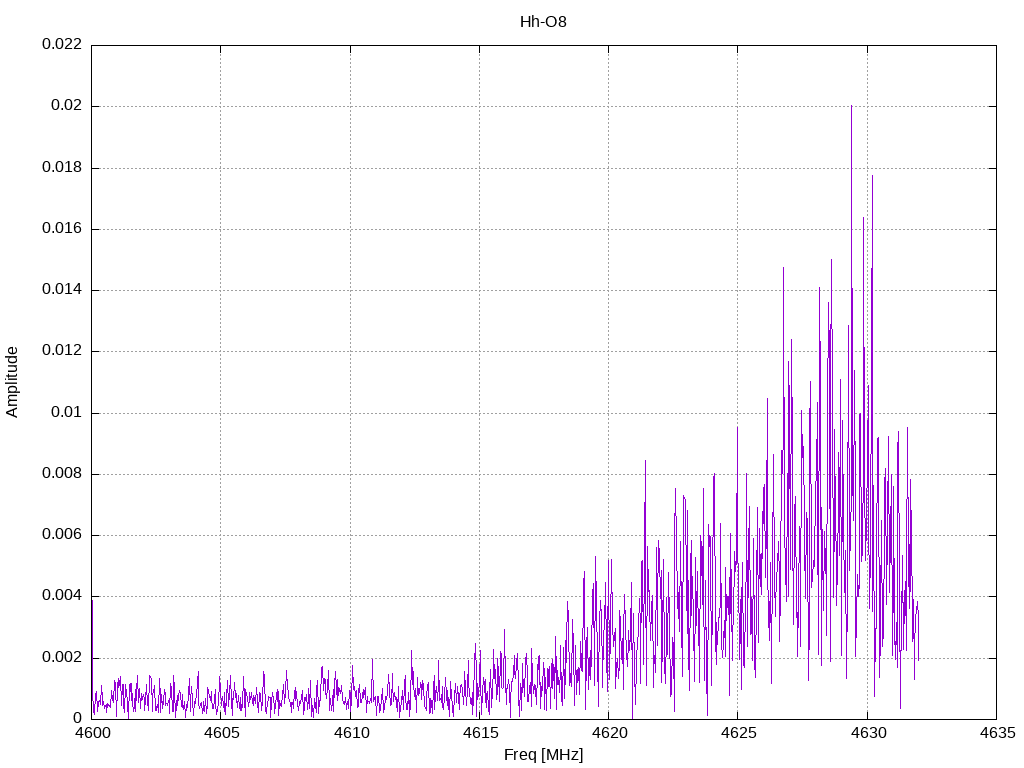
Task: Click the plot title Hh-O8
Action: coord(543,21)
